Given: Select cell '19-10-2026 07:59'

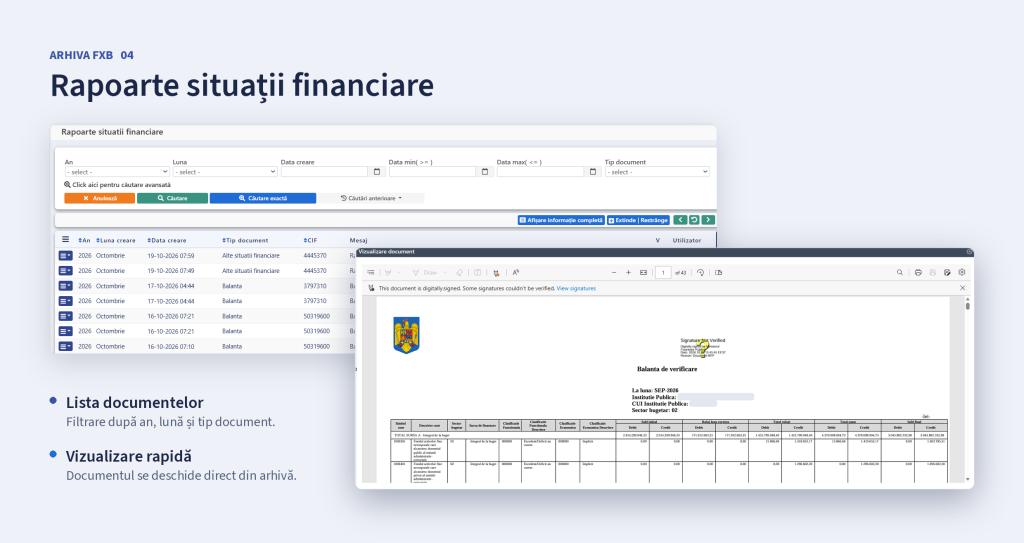Looking at the screenshot, I should (170, 255).
